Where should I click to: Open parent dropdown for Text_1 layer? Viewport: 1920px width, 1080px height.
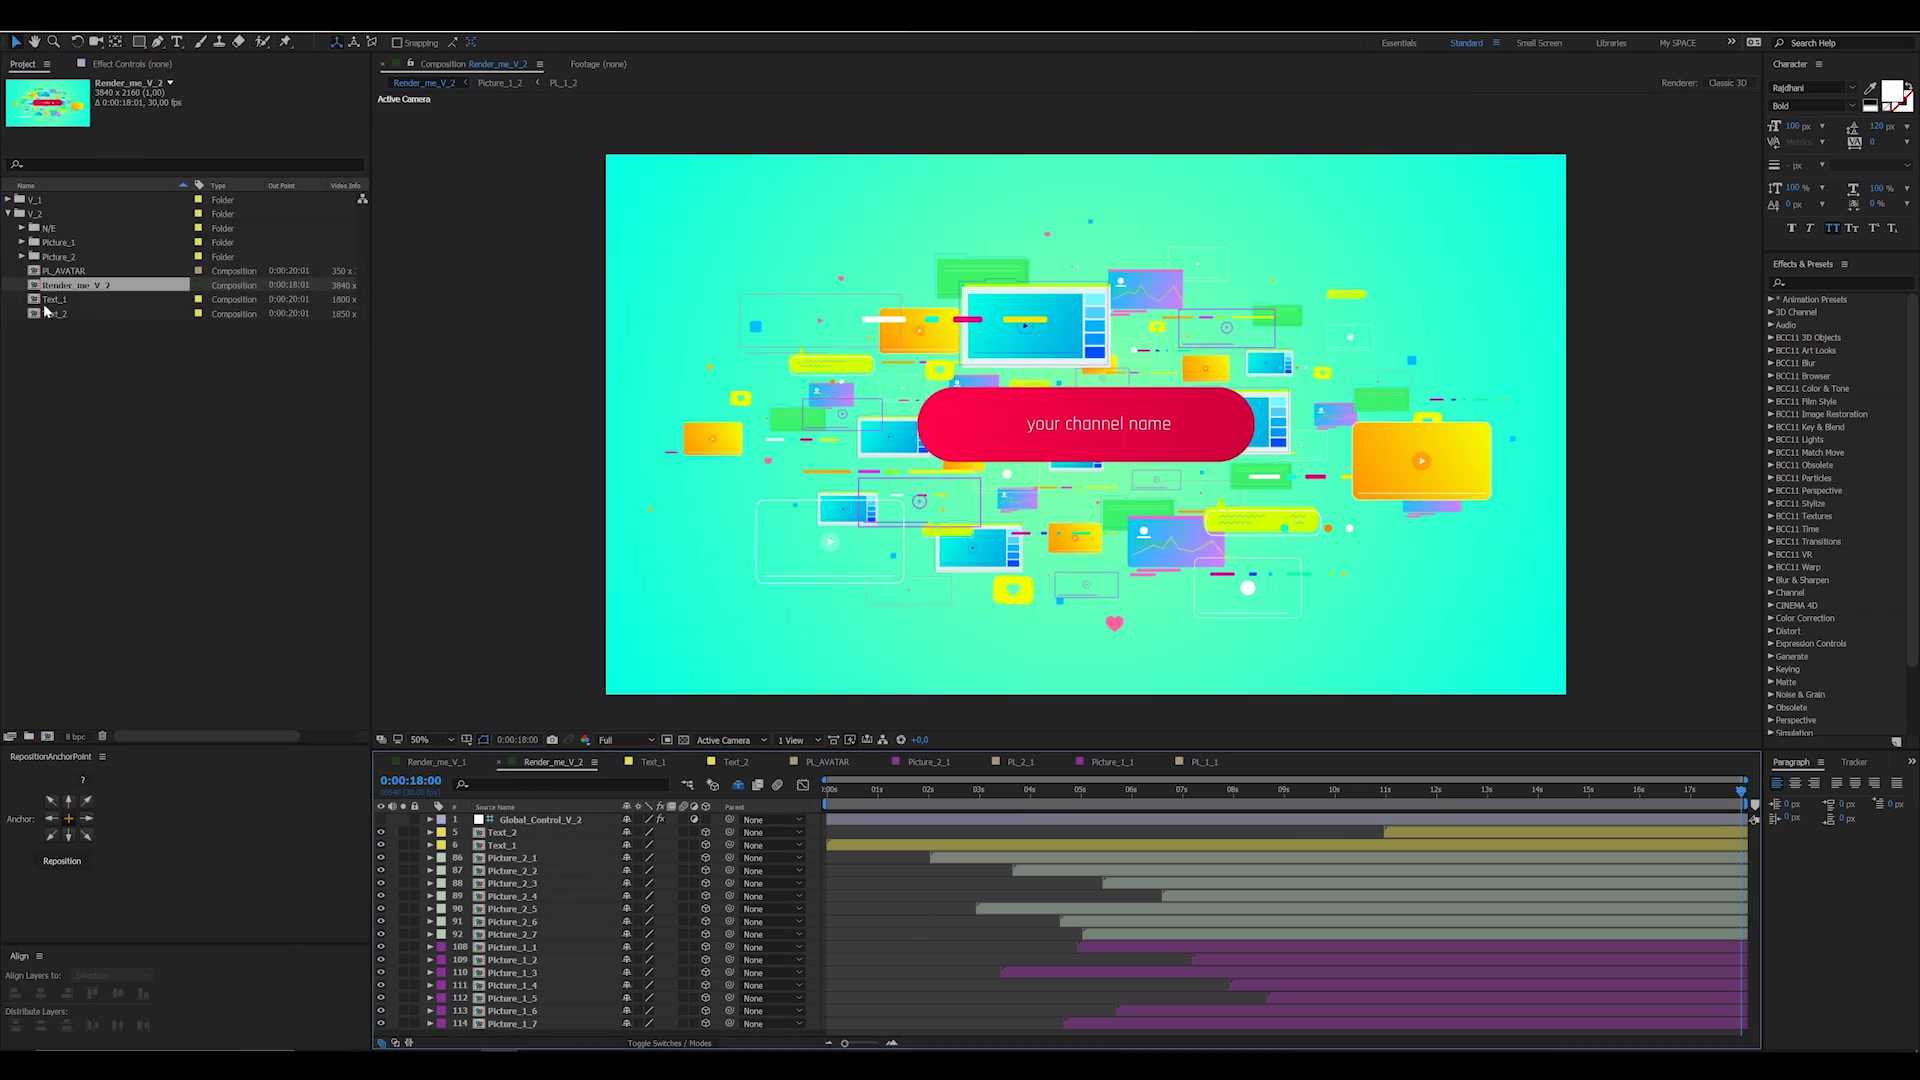point(772,845)
